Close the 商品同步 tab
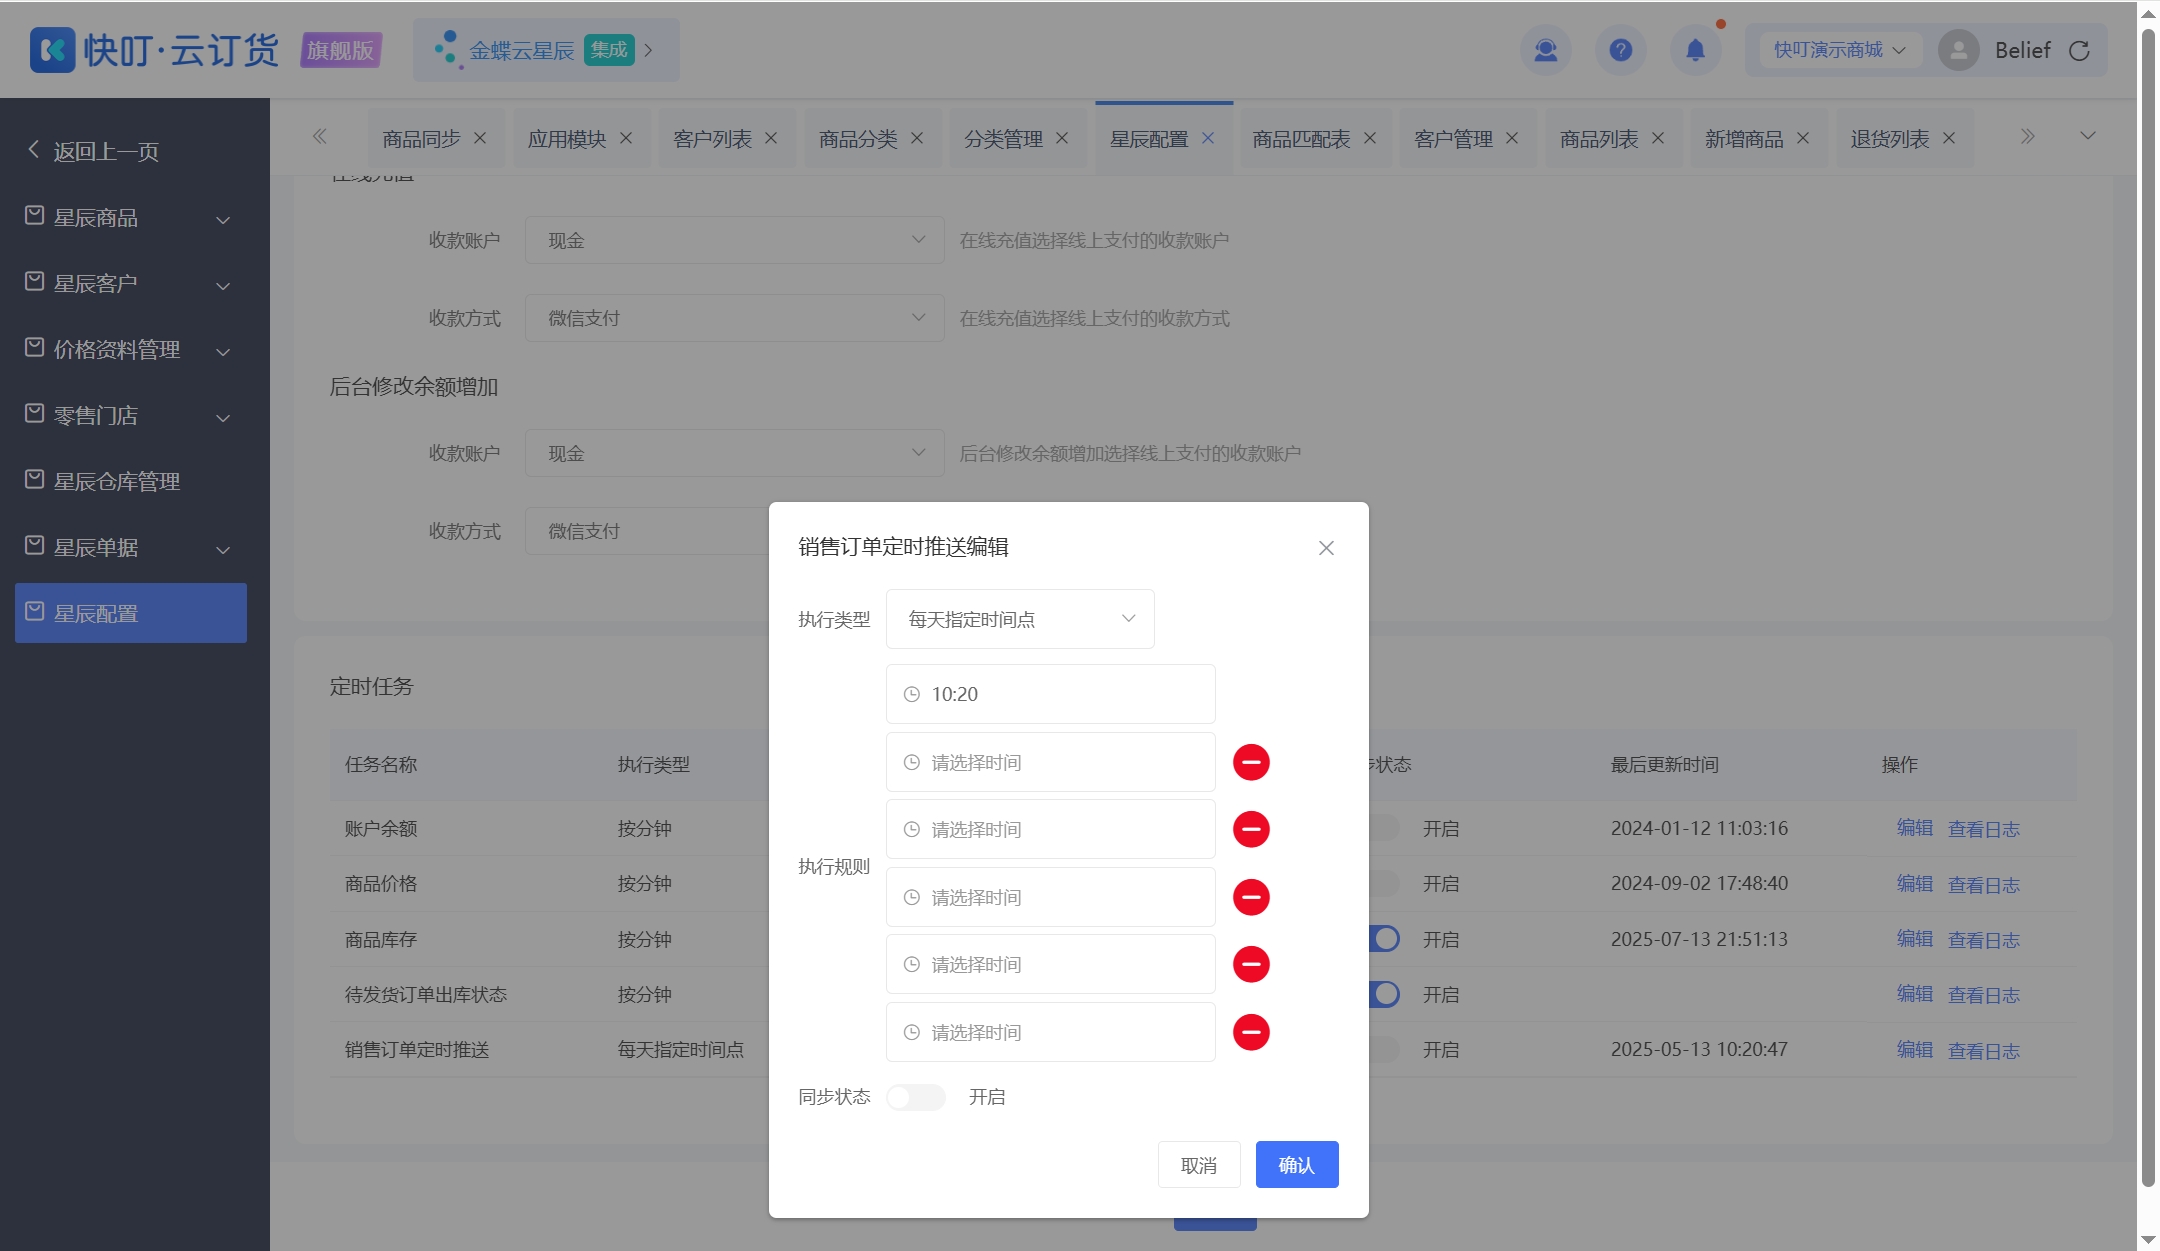This screenshot has width=2160, height=1251. (x=480, y=138)
